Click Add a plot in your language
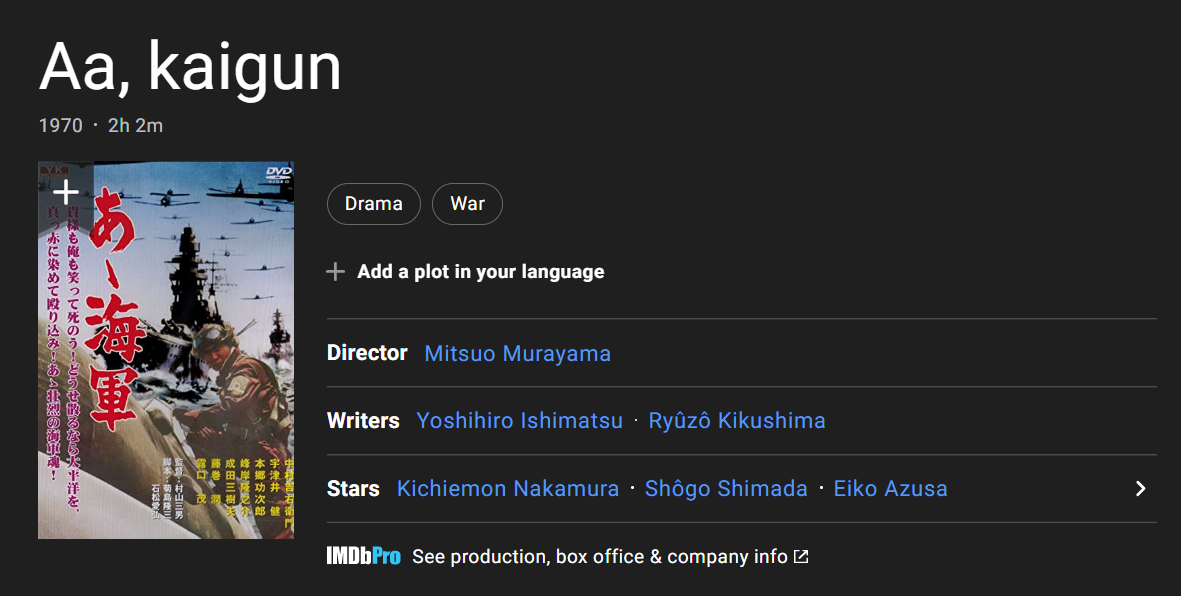 click(480, 272)
